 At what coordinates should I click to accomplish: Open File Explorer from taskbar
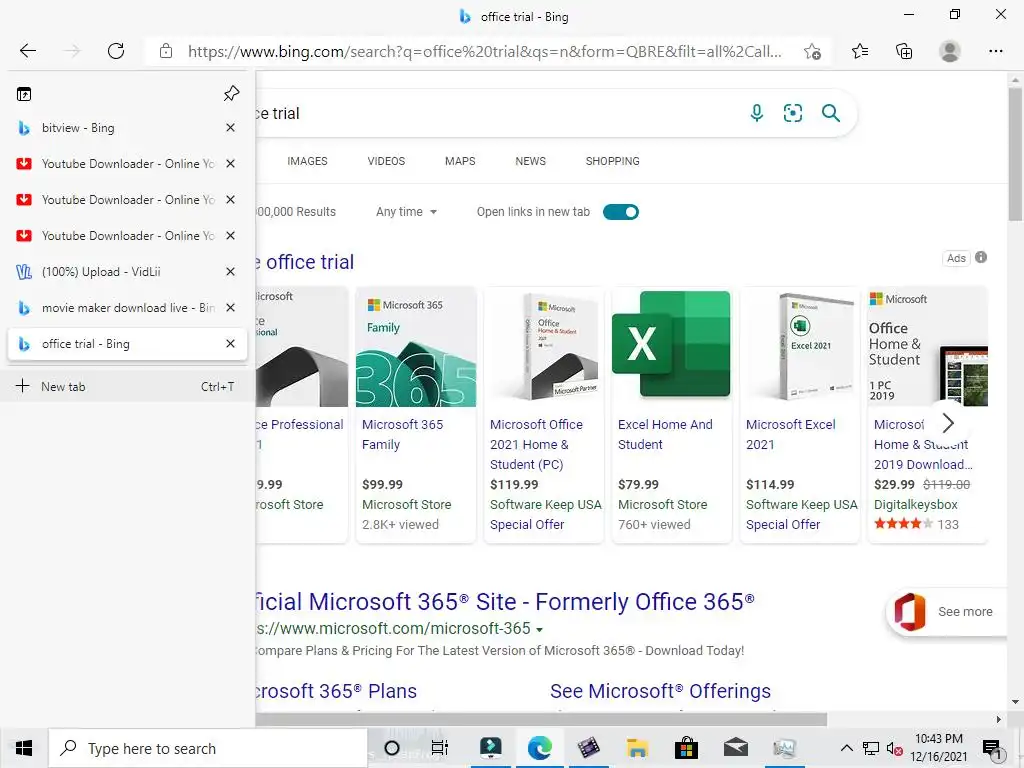[x=637, y=748]
